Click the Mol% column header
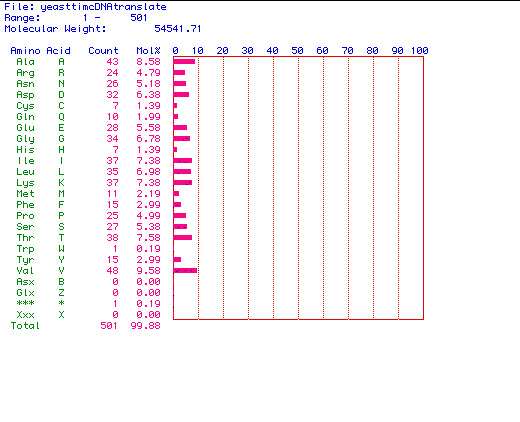Viewport: 520px width, 422px height. pyautogui.click(x=148, y=51)
